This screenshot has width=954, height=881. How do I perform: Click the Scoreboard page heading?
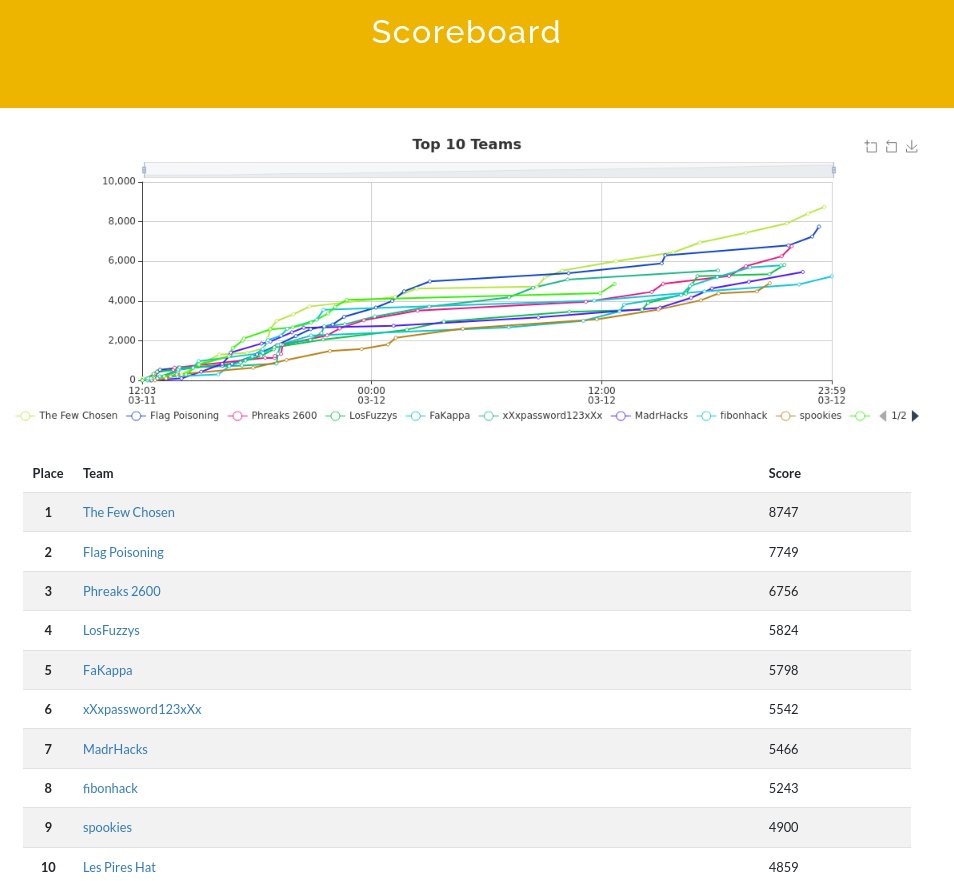[466, 32]
